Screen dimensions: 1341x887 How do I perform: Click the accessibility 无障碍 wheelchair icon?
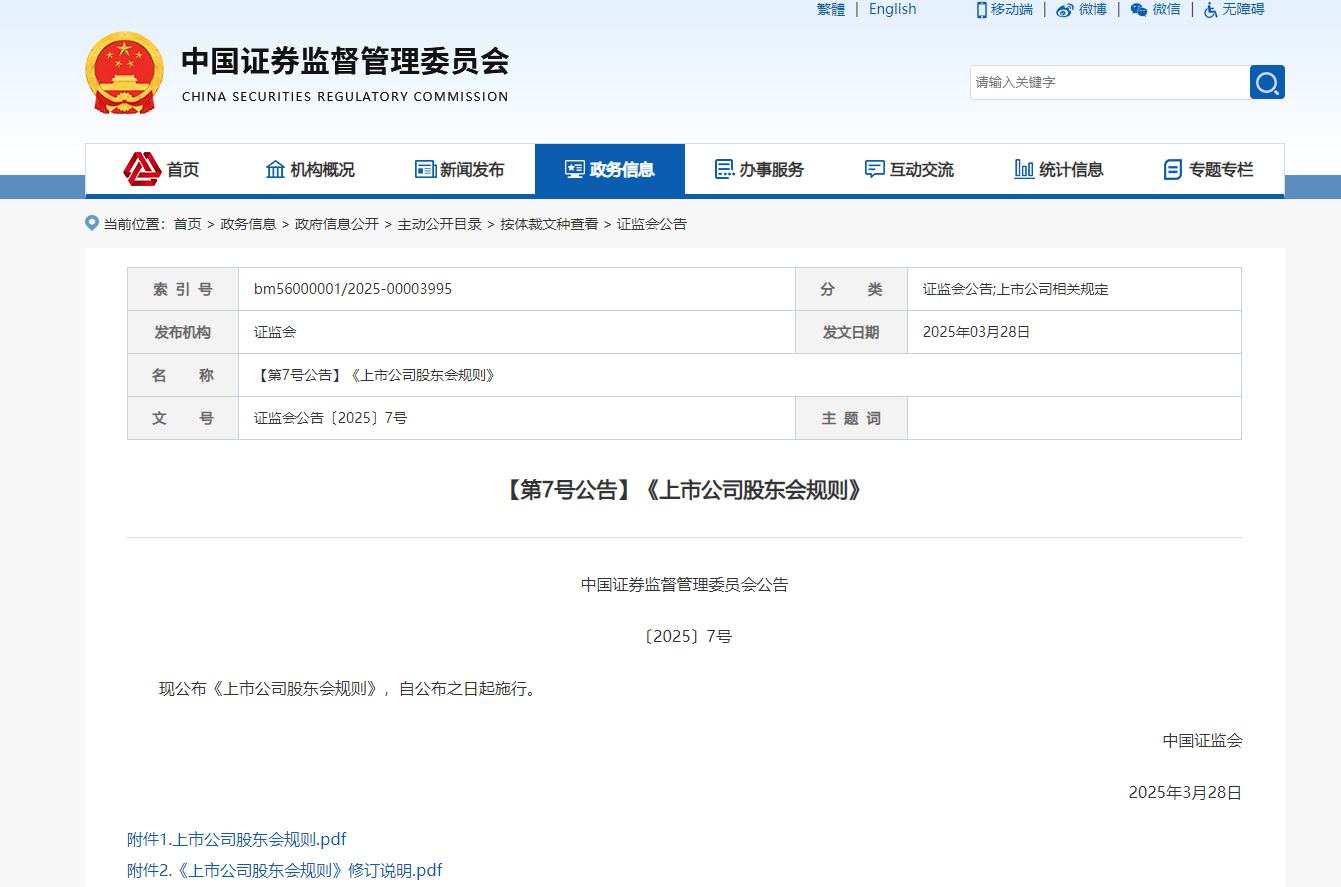coord(1210,10)
